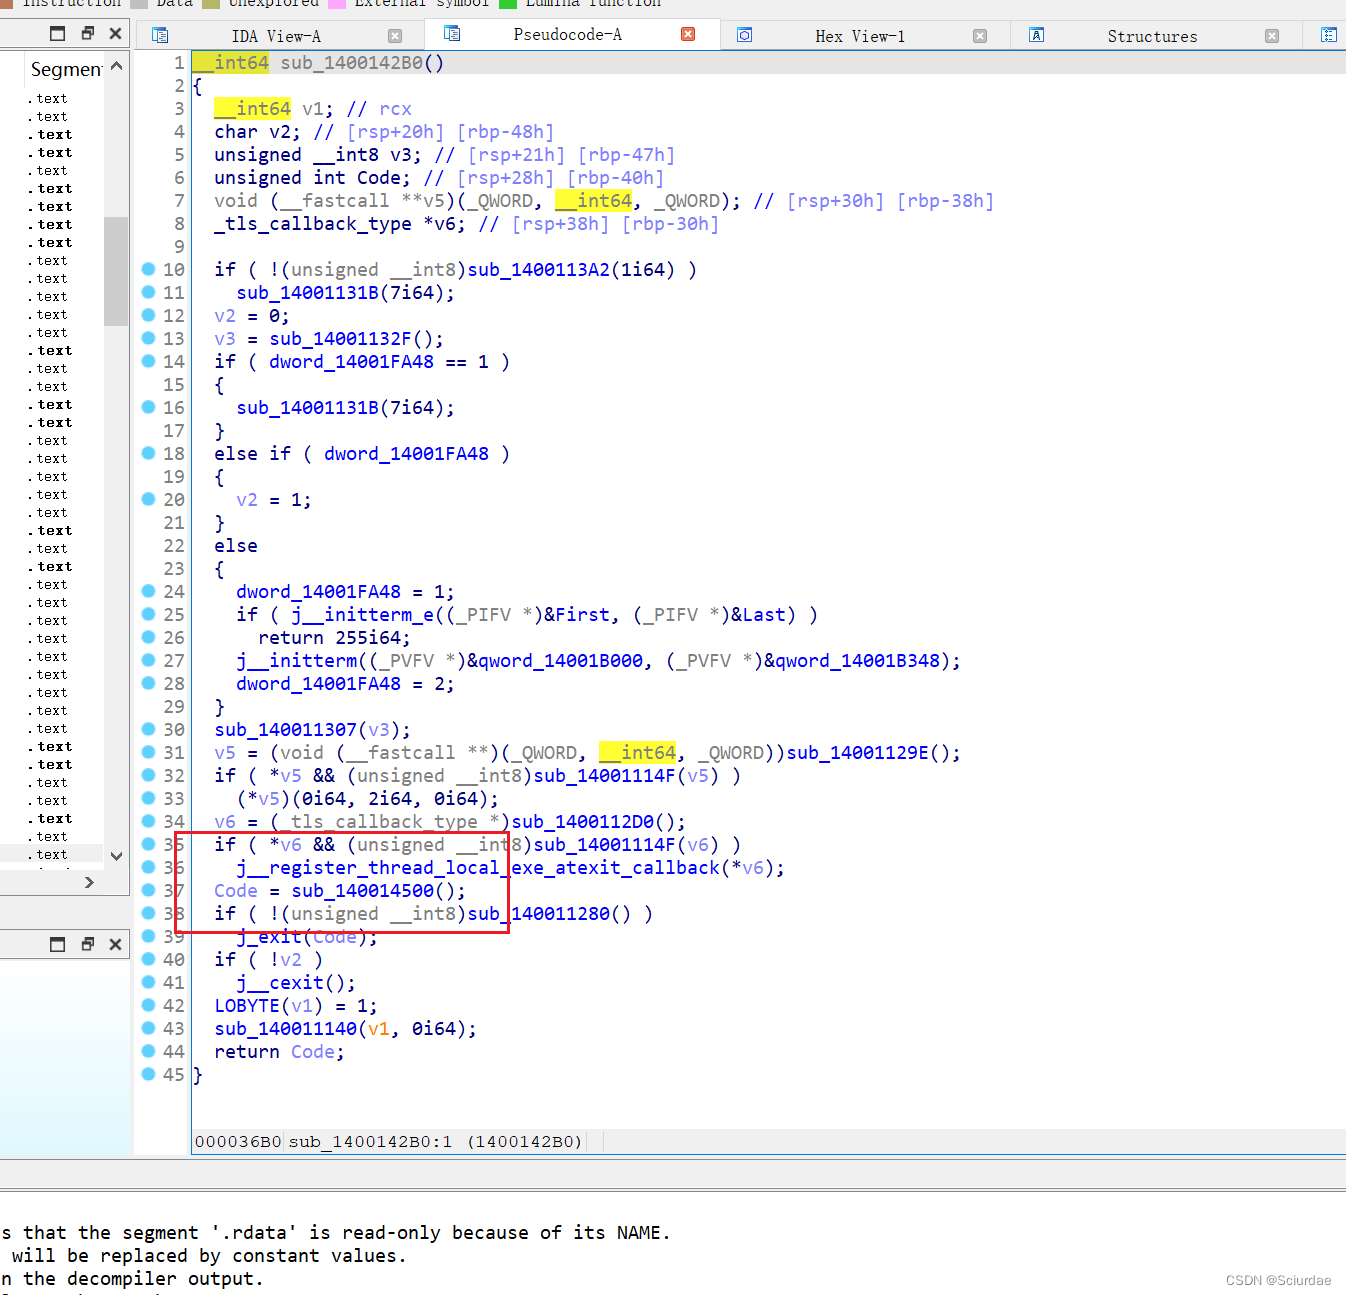Switch to the IDA View-A tab
The width and height of the screenshot is (1346, 1295).
click(276, 36)
